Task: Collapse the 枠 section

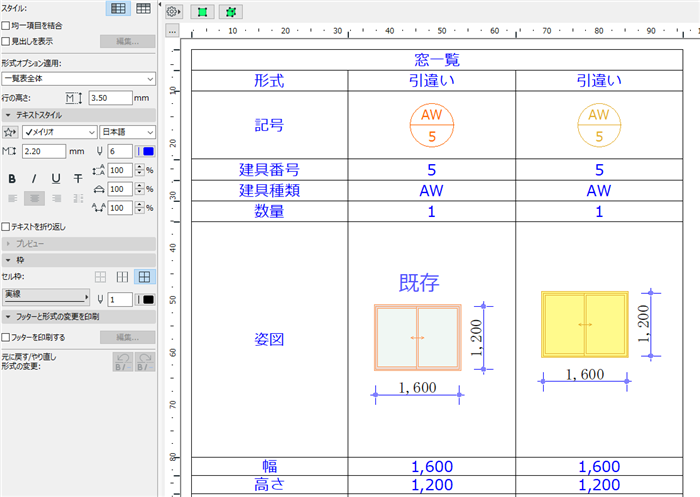Action: pos(79,260)
